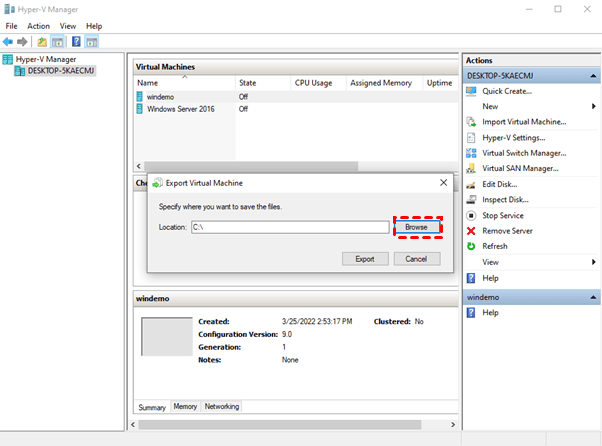Click the Inspect Disk icon

pyautogui.click(x=471, y=200)
